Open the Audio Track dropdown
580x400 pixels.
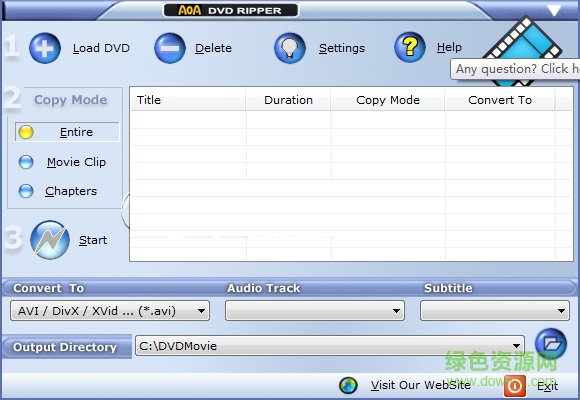pyautogui.click(x=315, y=311)
